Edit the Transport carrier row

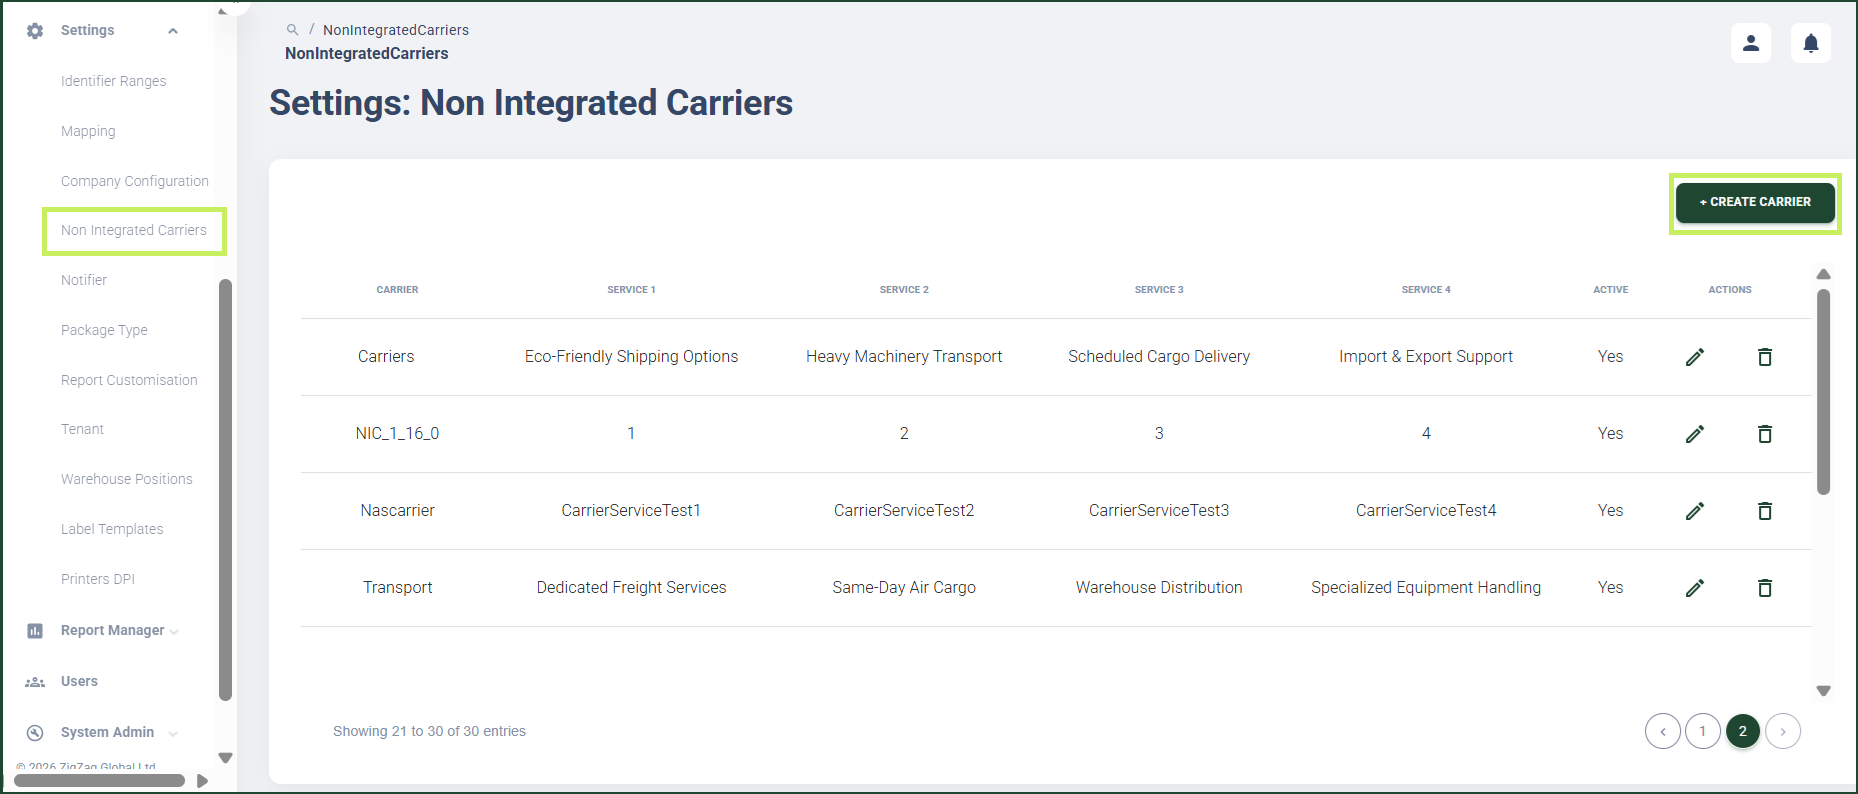(1695, 588)
